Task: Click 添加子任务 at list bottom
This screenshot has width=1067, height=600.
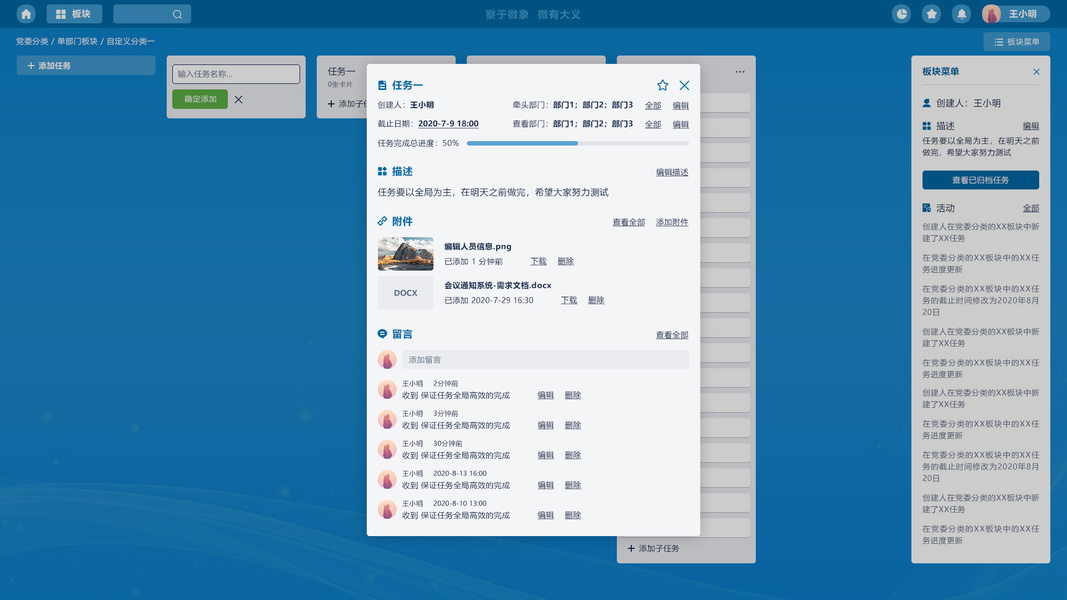Action: (x=653, y=548)
